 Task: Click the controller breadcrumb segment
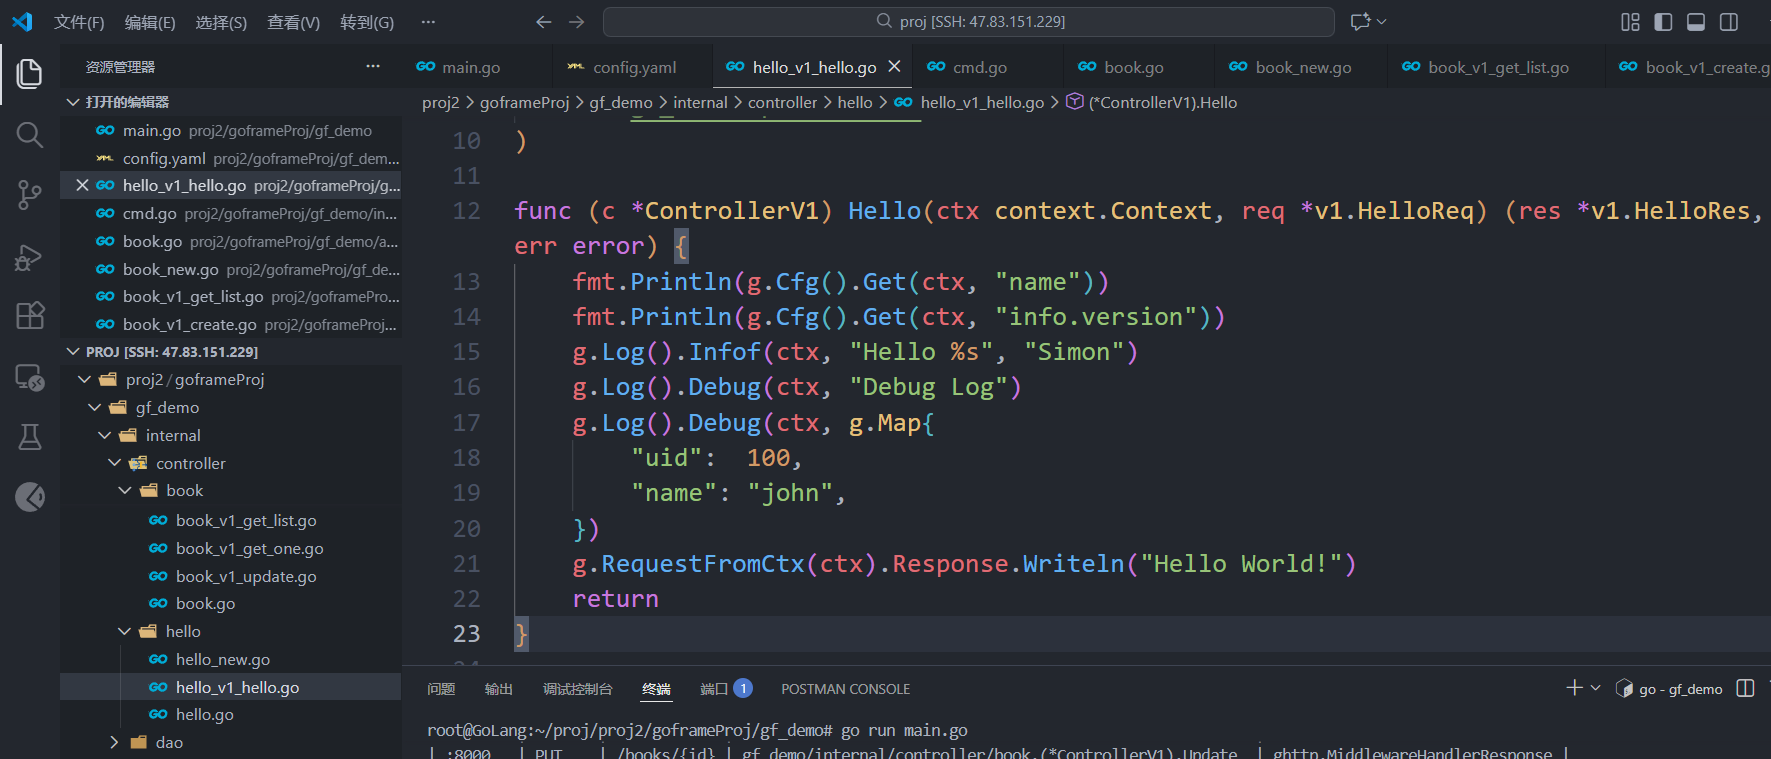(782, 102)
